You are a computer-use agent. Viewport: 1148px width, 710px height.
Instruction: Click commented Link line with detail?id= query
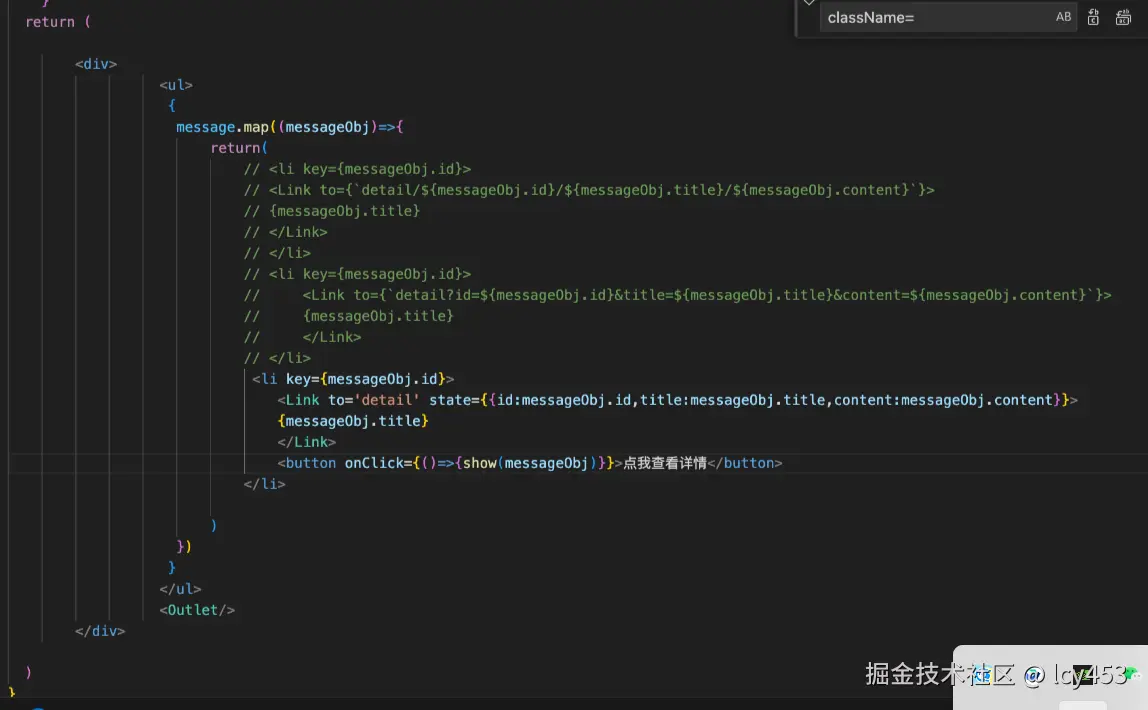(700, 295)
